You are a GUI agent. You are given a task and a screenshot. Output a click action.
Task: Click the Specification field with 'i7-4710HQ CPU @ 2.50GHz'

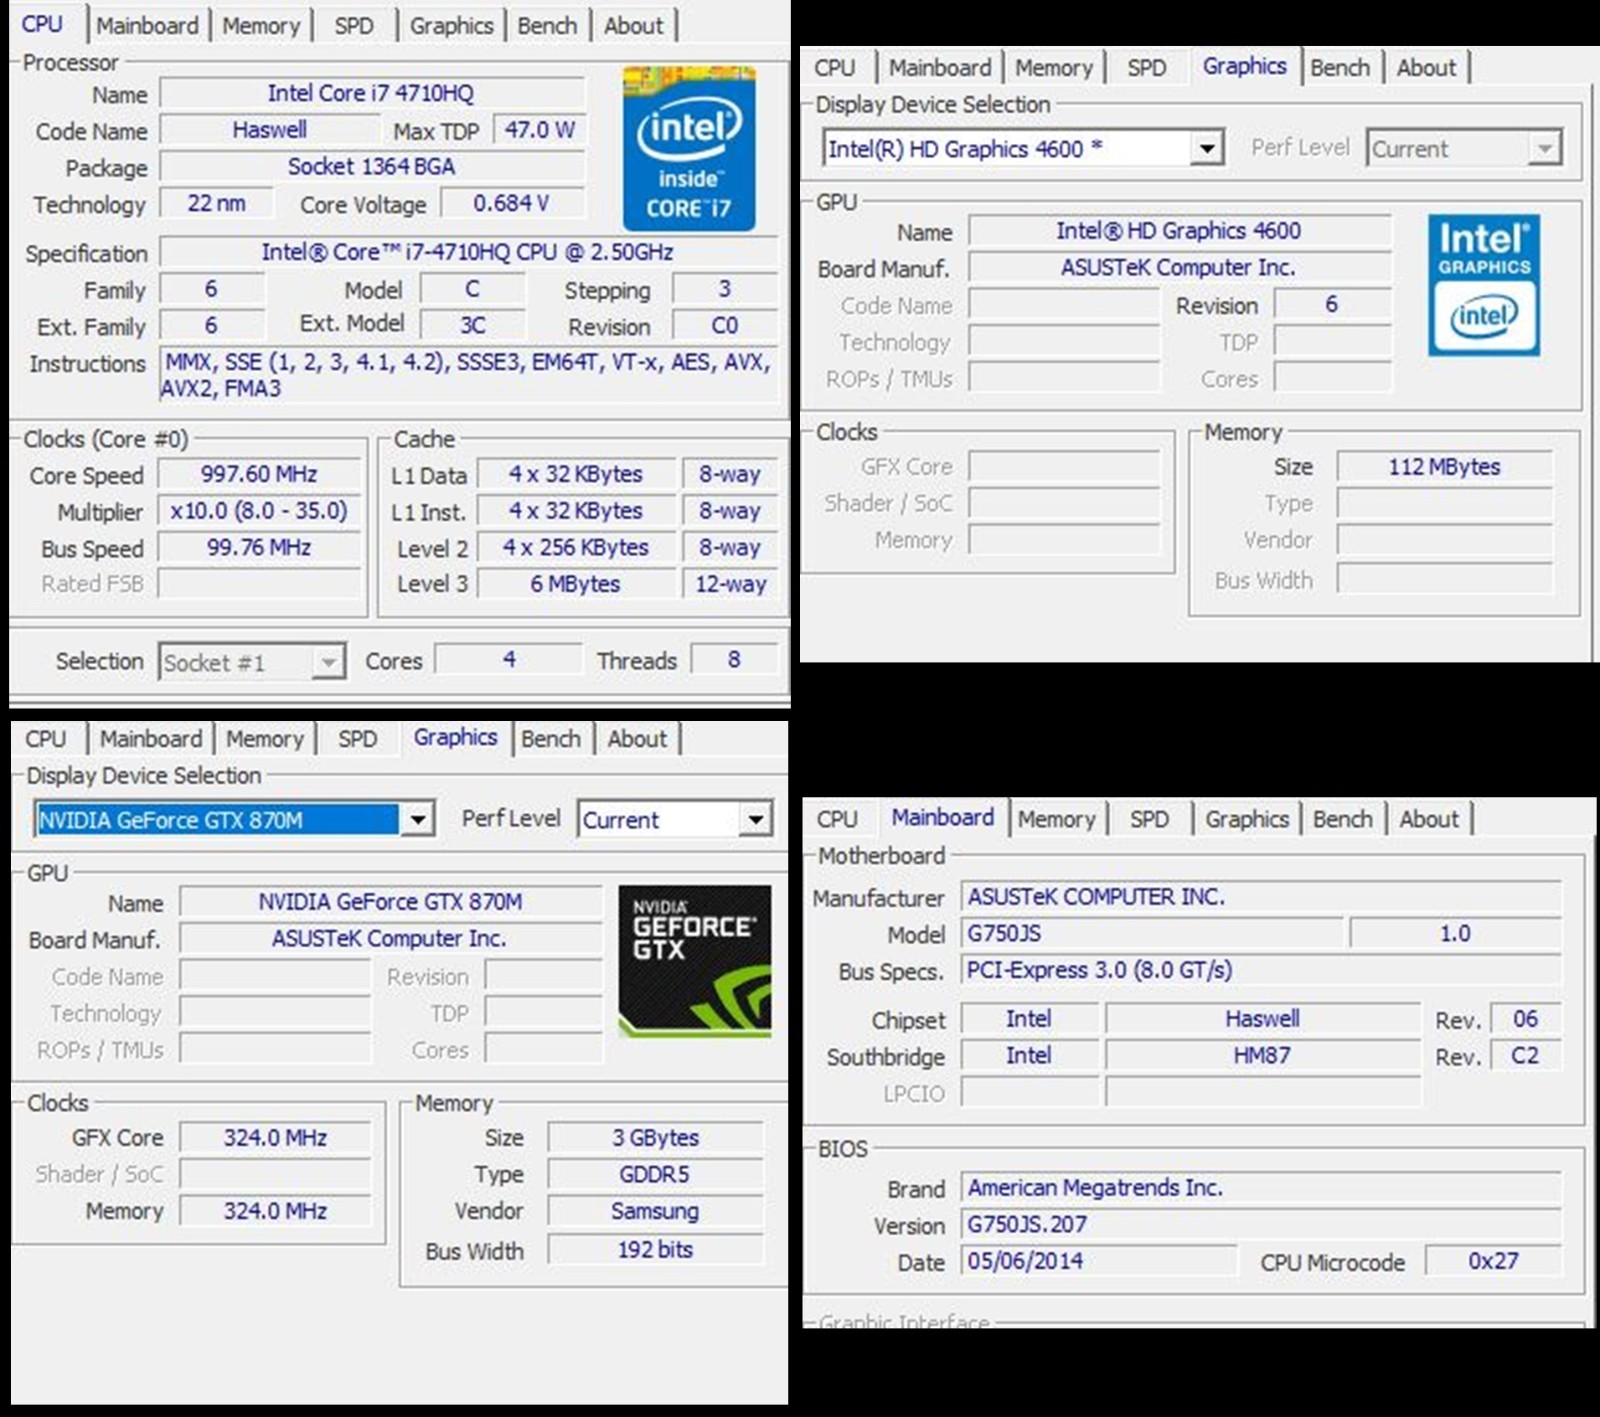point(468,252)
